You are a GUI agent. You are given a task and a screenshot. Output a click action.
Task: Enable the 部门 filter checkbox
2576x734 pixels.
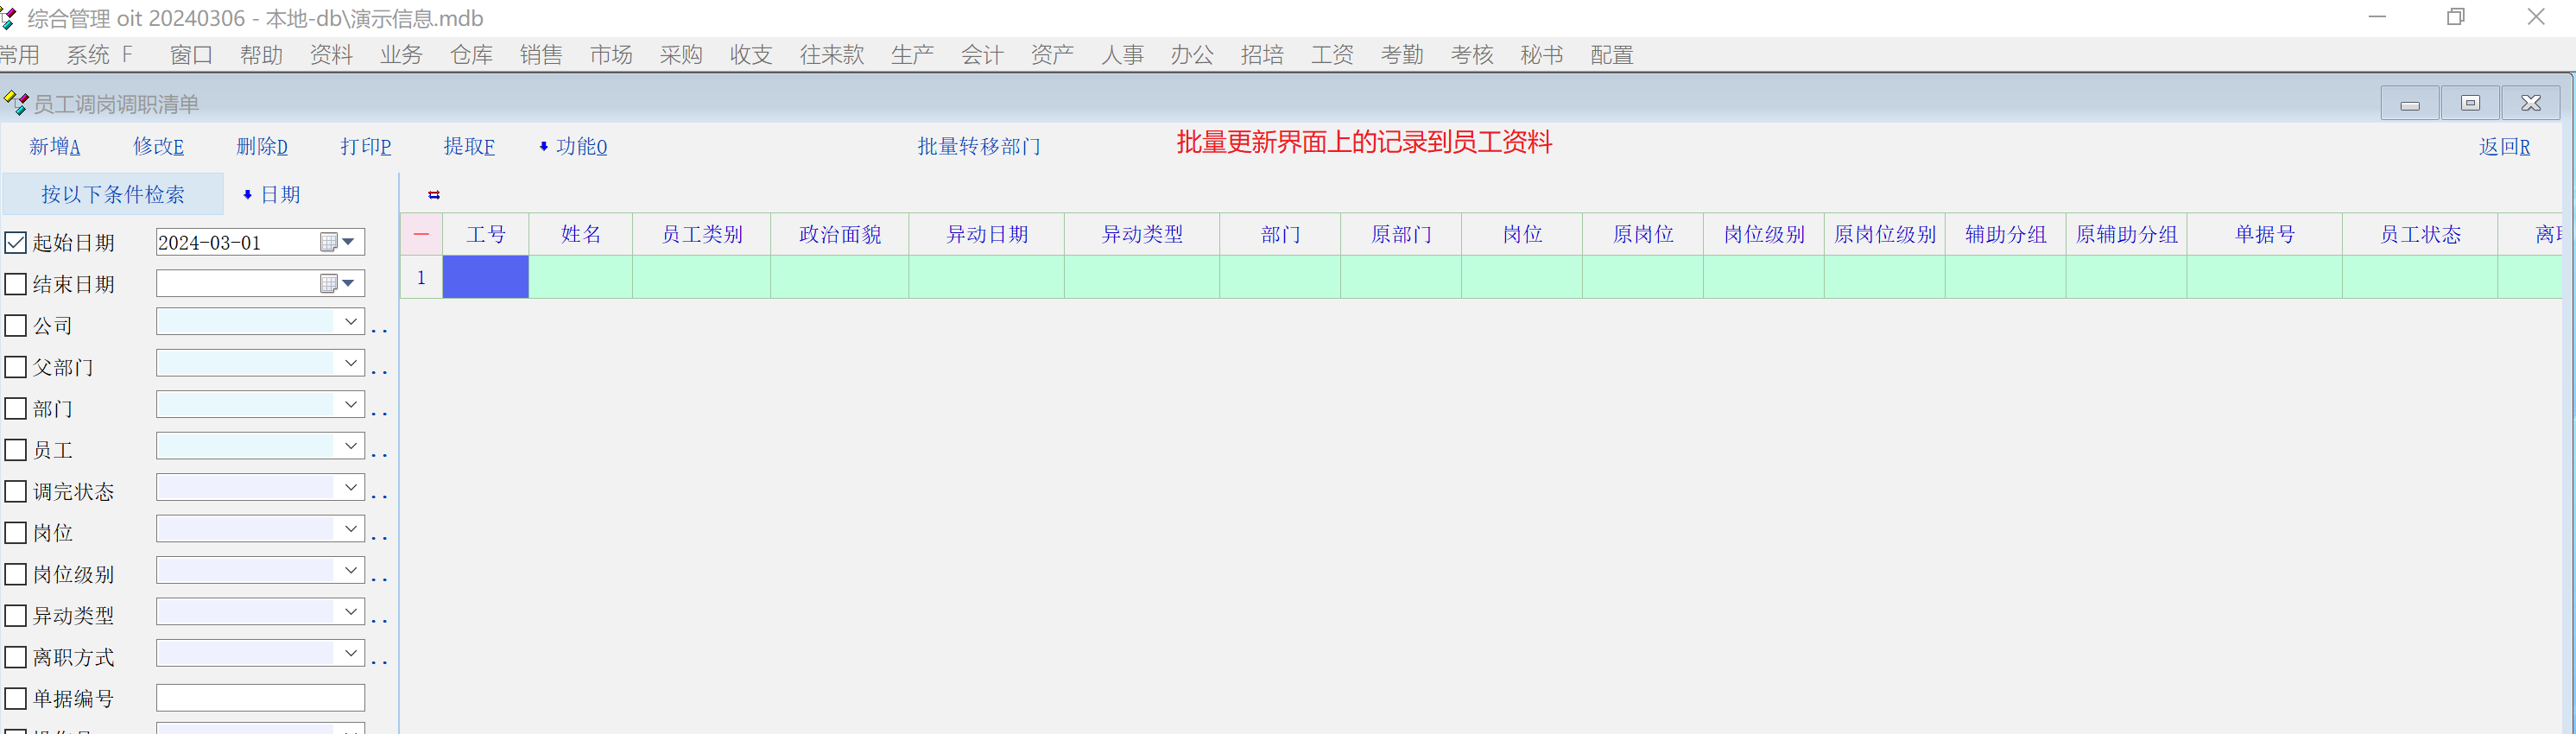[x=16, y=408]
